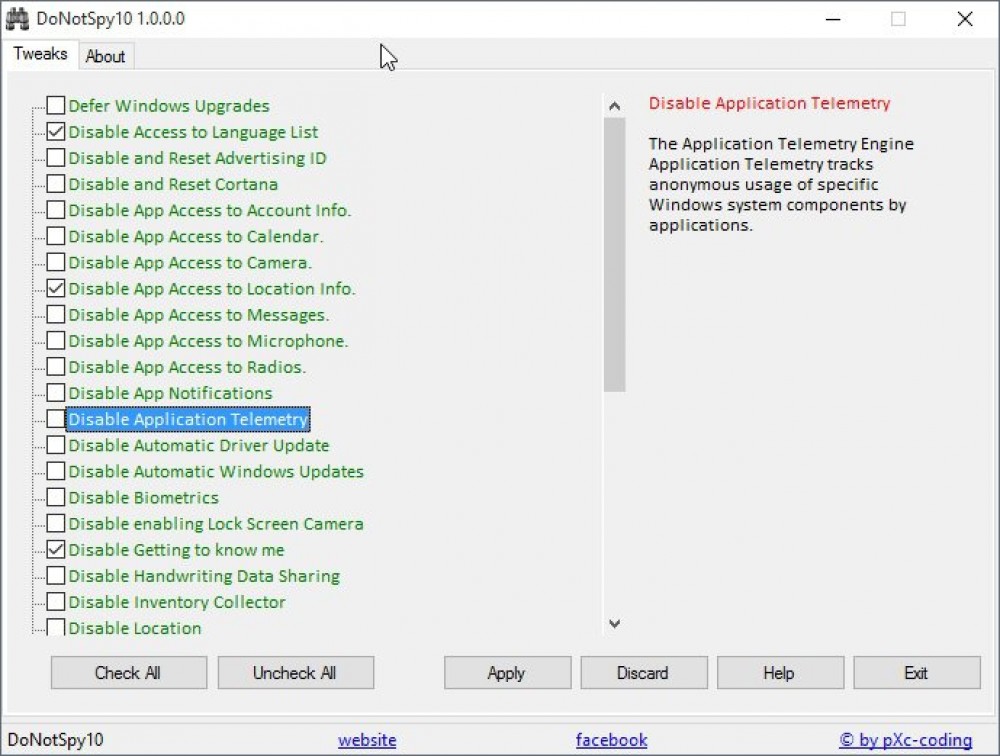
Task: Uncheck Disable Access to Language List
Action: point(56,131)
